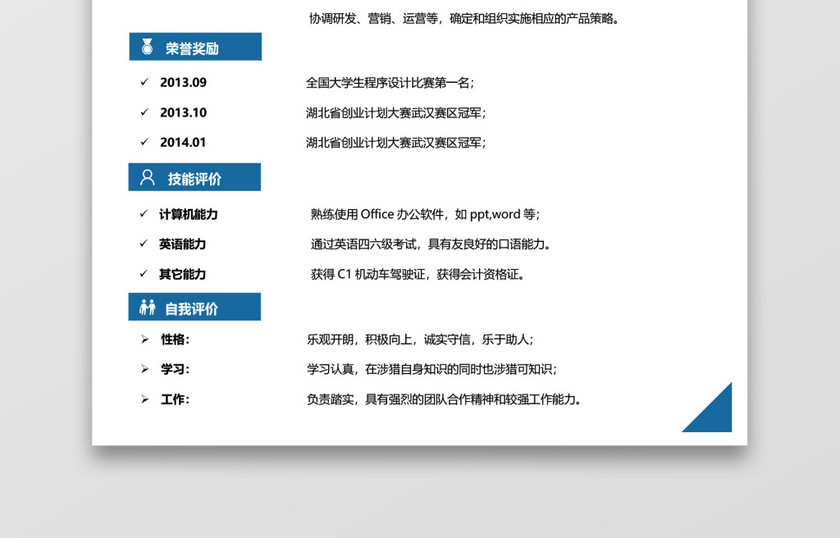Click the date 2014.01
The height and width of the screenshot is (538, 840).
coord(183,143)
